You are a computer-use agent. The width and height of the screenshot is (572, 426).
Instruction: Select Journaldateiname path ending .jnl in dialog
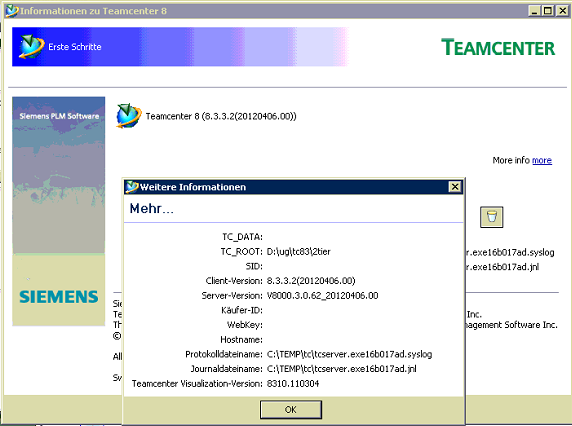[341, 369]
